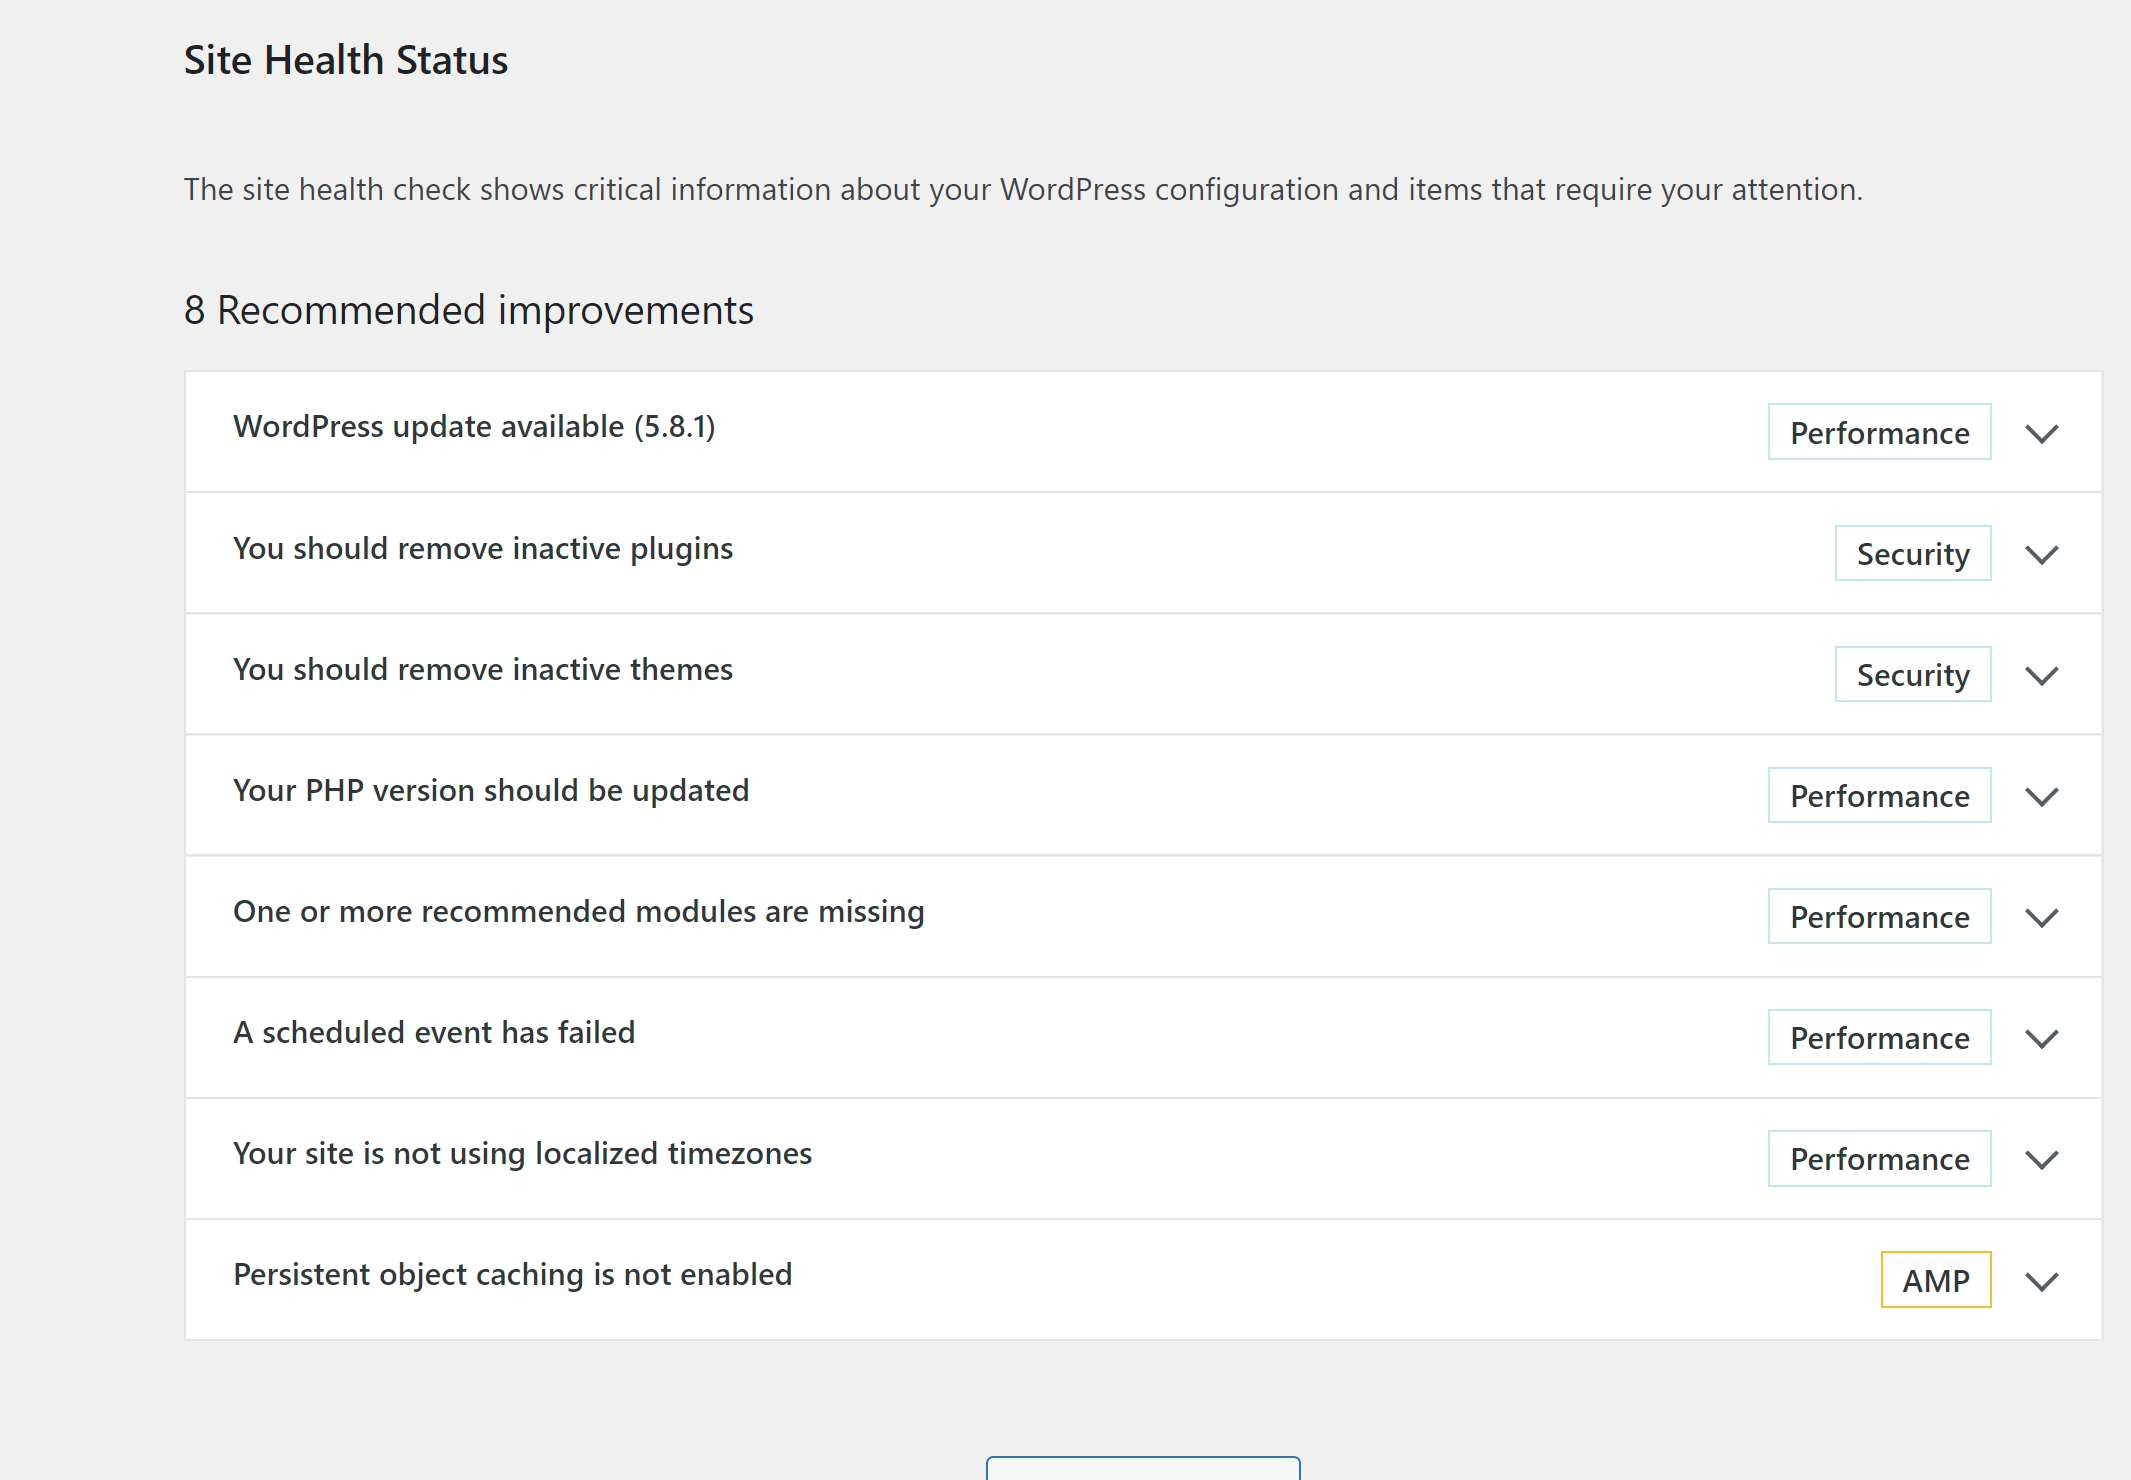Expand recommended modules are missing chevron
The height and width of the screenshot is (1480, 2131).
2041,918
